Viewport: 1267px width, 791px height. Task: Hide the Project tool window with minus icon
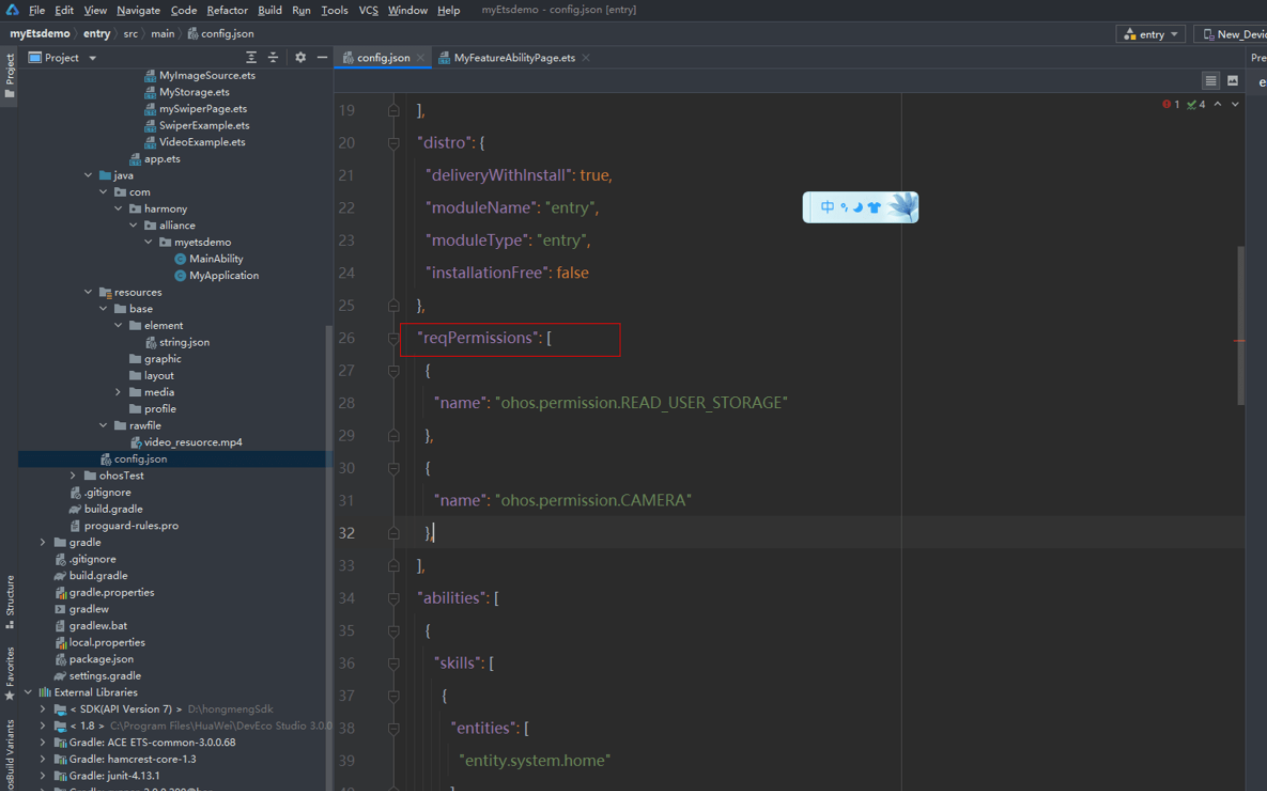point(322,58)
